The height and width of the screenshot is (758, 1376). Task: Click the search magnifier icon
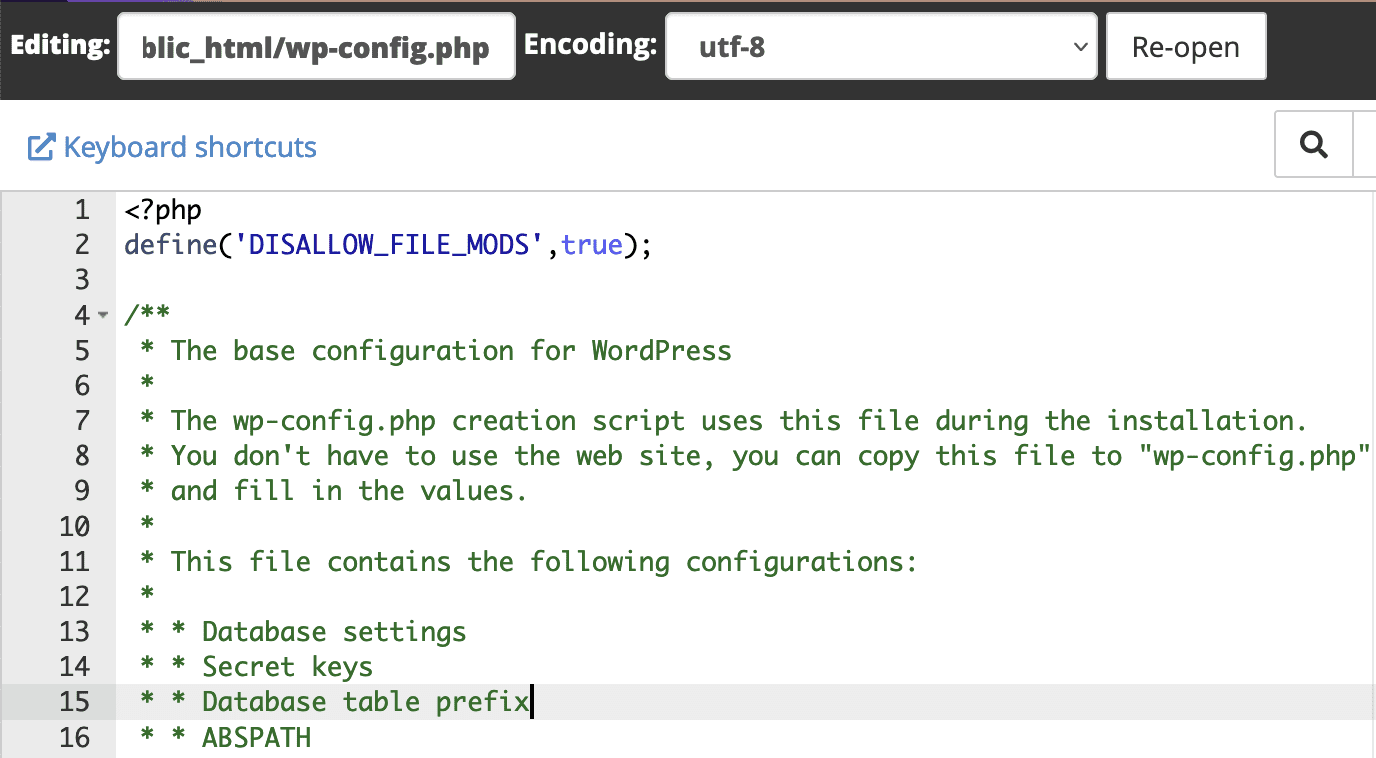[x=1313, y=144]
